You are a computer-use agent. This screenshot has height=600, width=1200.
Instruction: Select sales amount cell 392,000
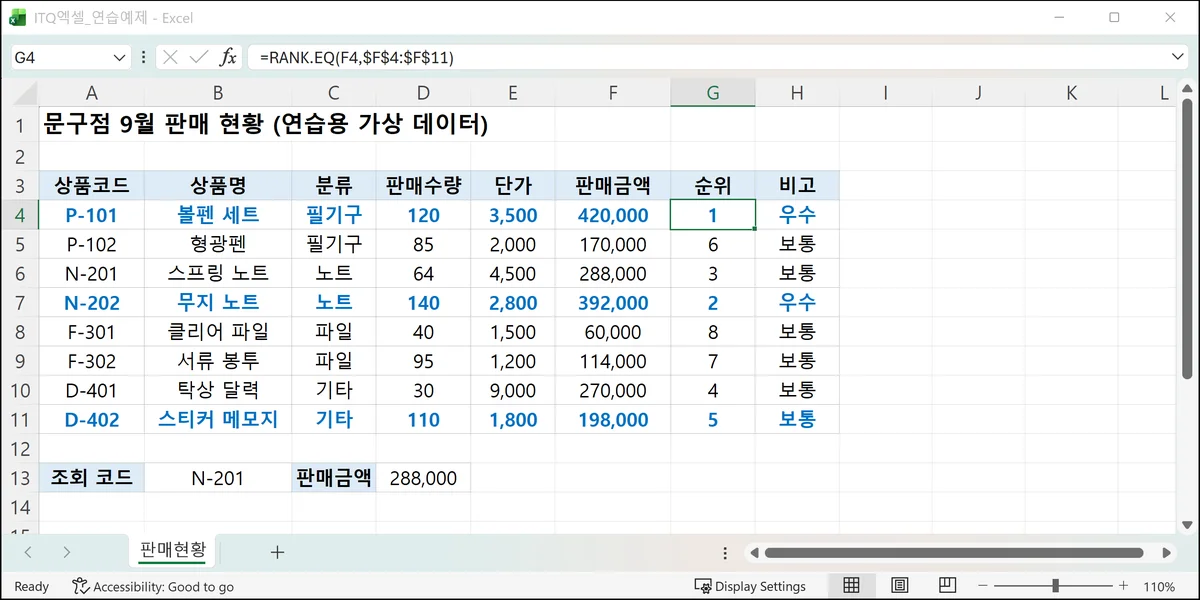click(x=613, y=302)
